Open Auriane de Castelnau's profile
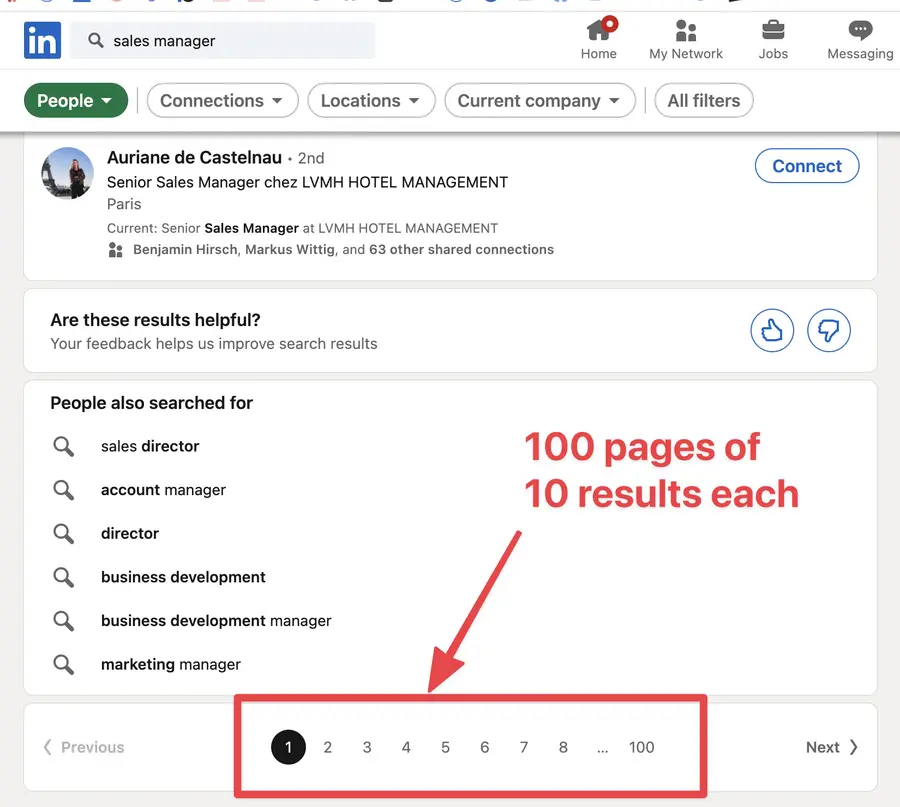The image size is (900, 807). [194, 157]
